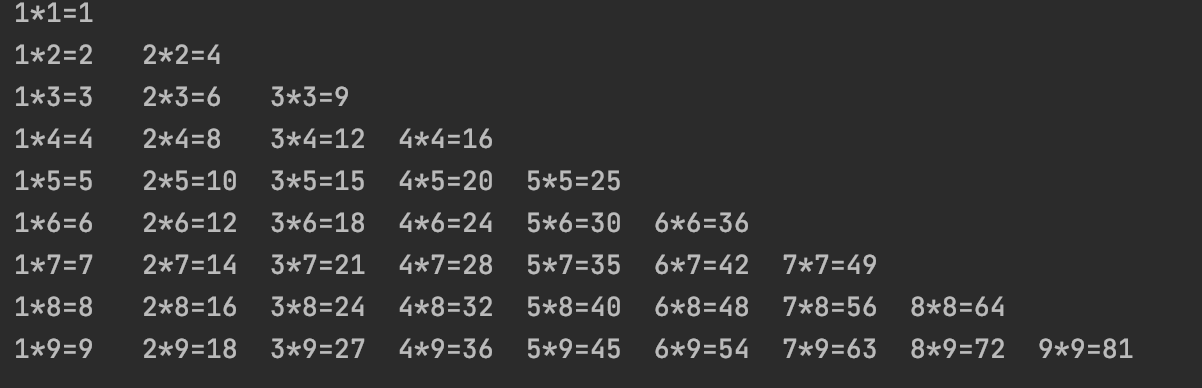Click the 1*9=9 text

click(x=54, y=349)
